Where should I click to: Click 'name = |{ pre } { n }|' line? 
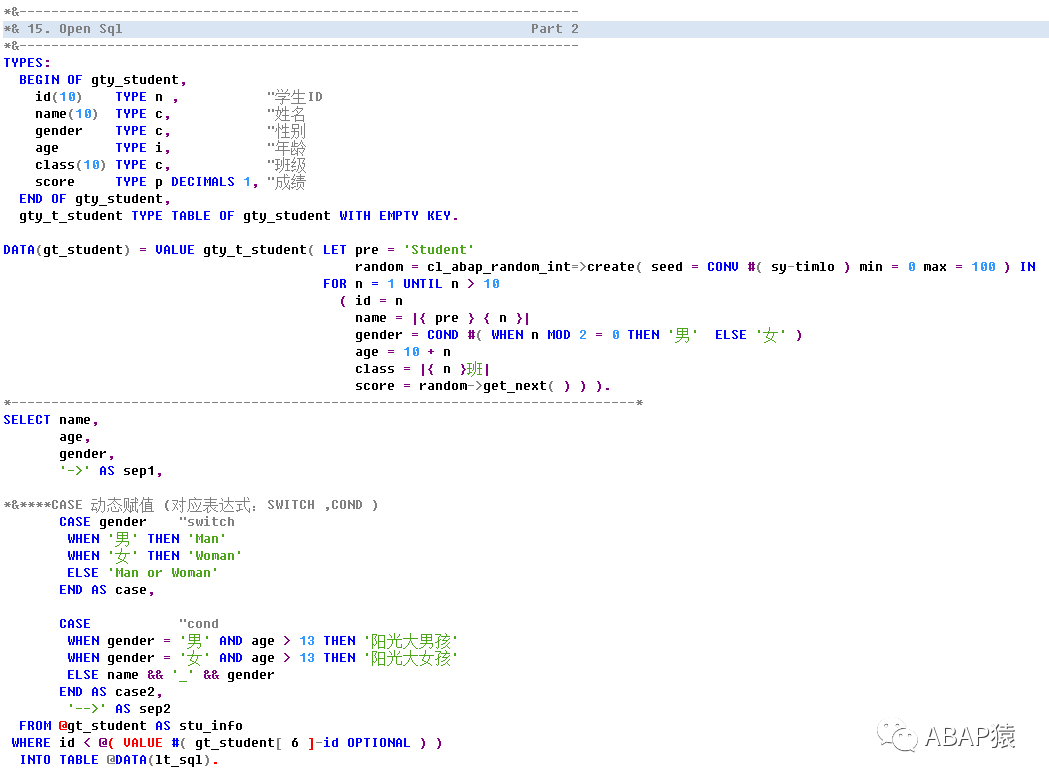pyautogui.click(x=442, y=318)
